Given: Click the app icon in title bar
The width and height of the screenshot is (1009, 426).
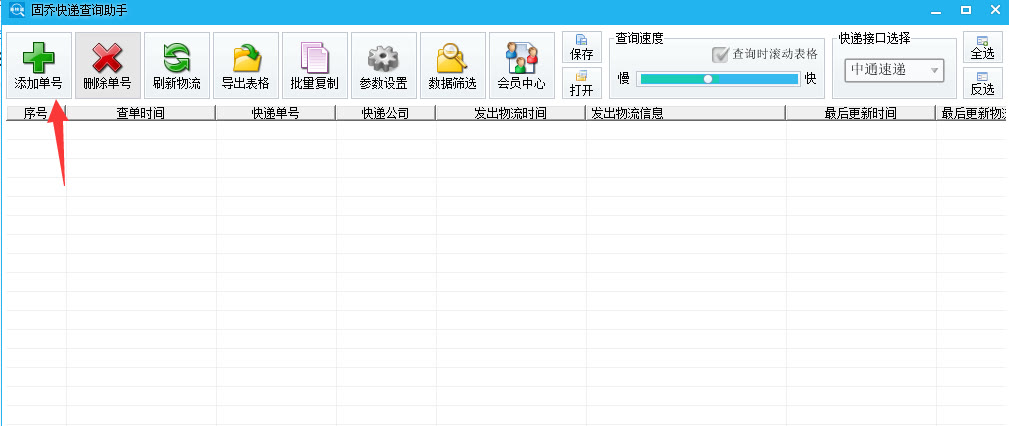Looking at the screenshot, I should [16, 10].
